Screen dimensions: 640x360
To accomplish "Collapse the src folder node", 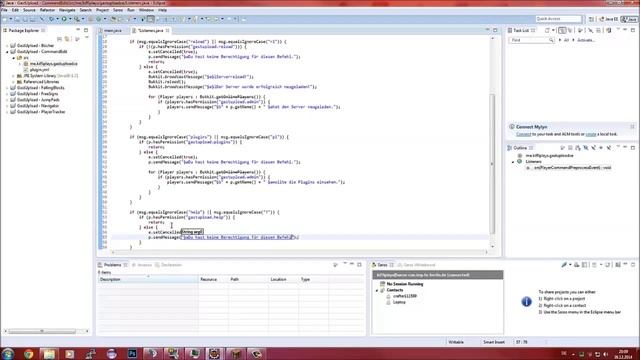I will [13, 58].
